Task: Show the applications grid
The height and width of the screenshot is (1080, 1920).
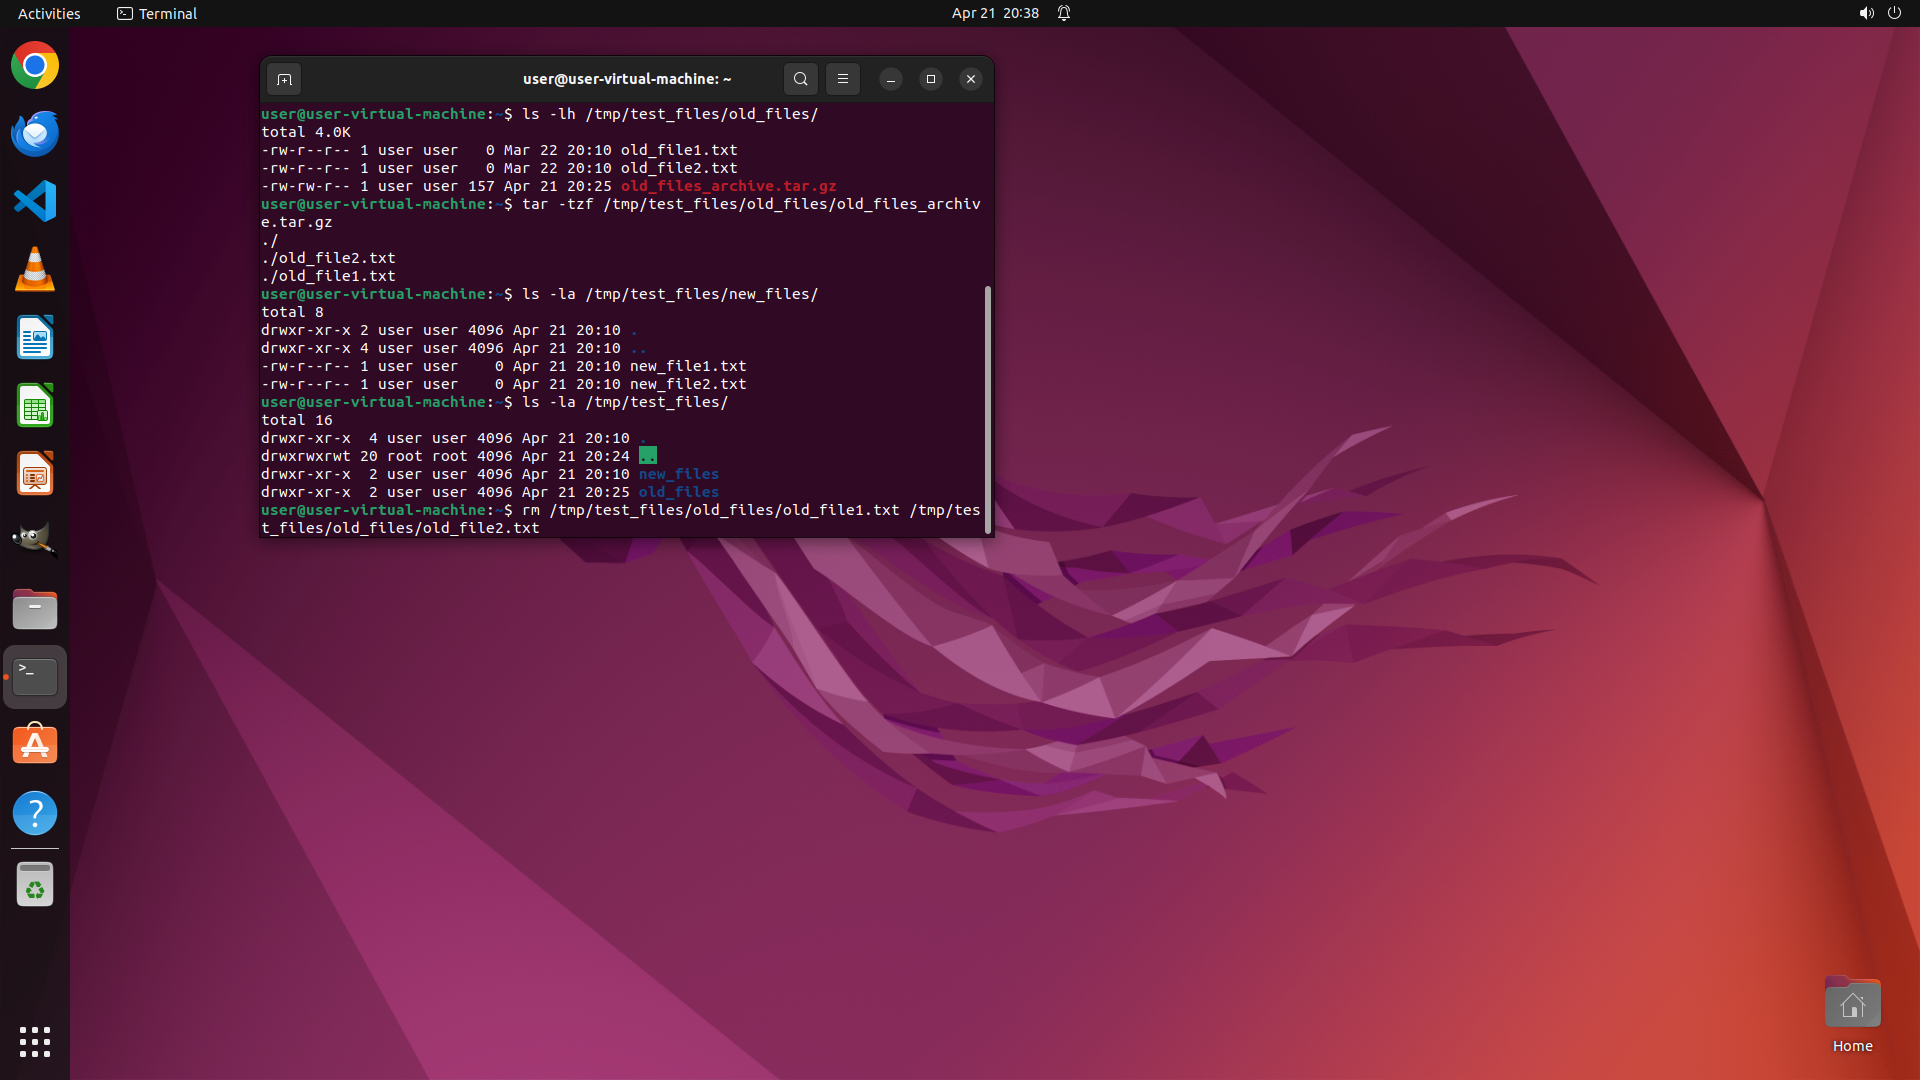Action: click(x=35, y=1041)
